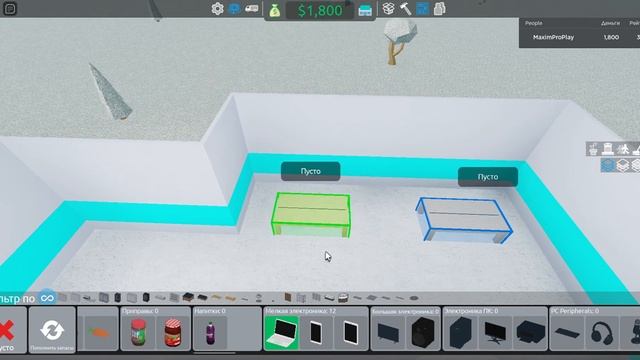The width and height of the screenshot is (640, 360).
Task: Click the 'PC Peripherals: 0' category header
Action: click(575, 311)
